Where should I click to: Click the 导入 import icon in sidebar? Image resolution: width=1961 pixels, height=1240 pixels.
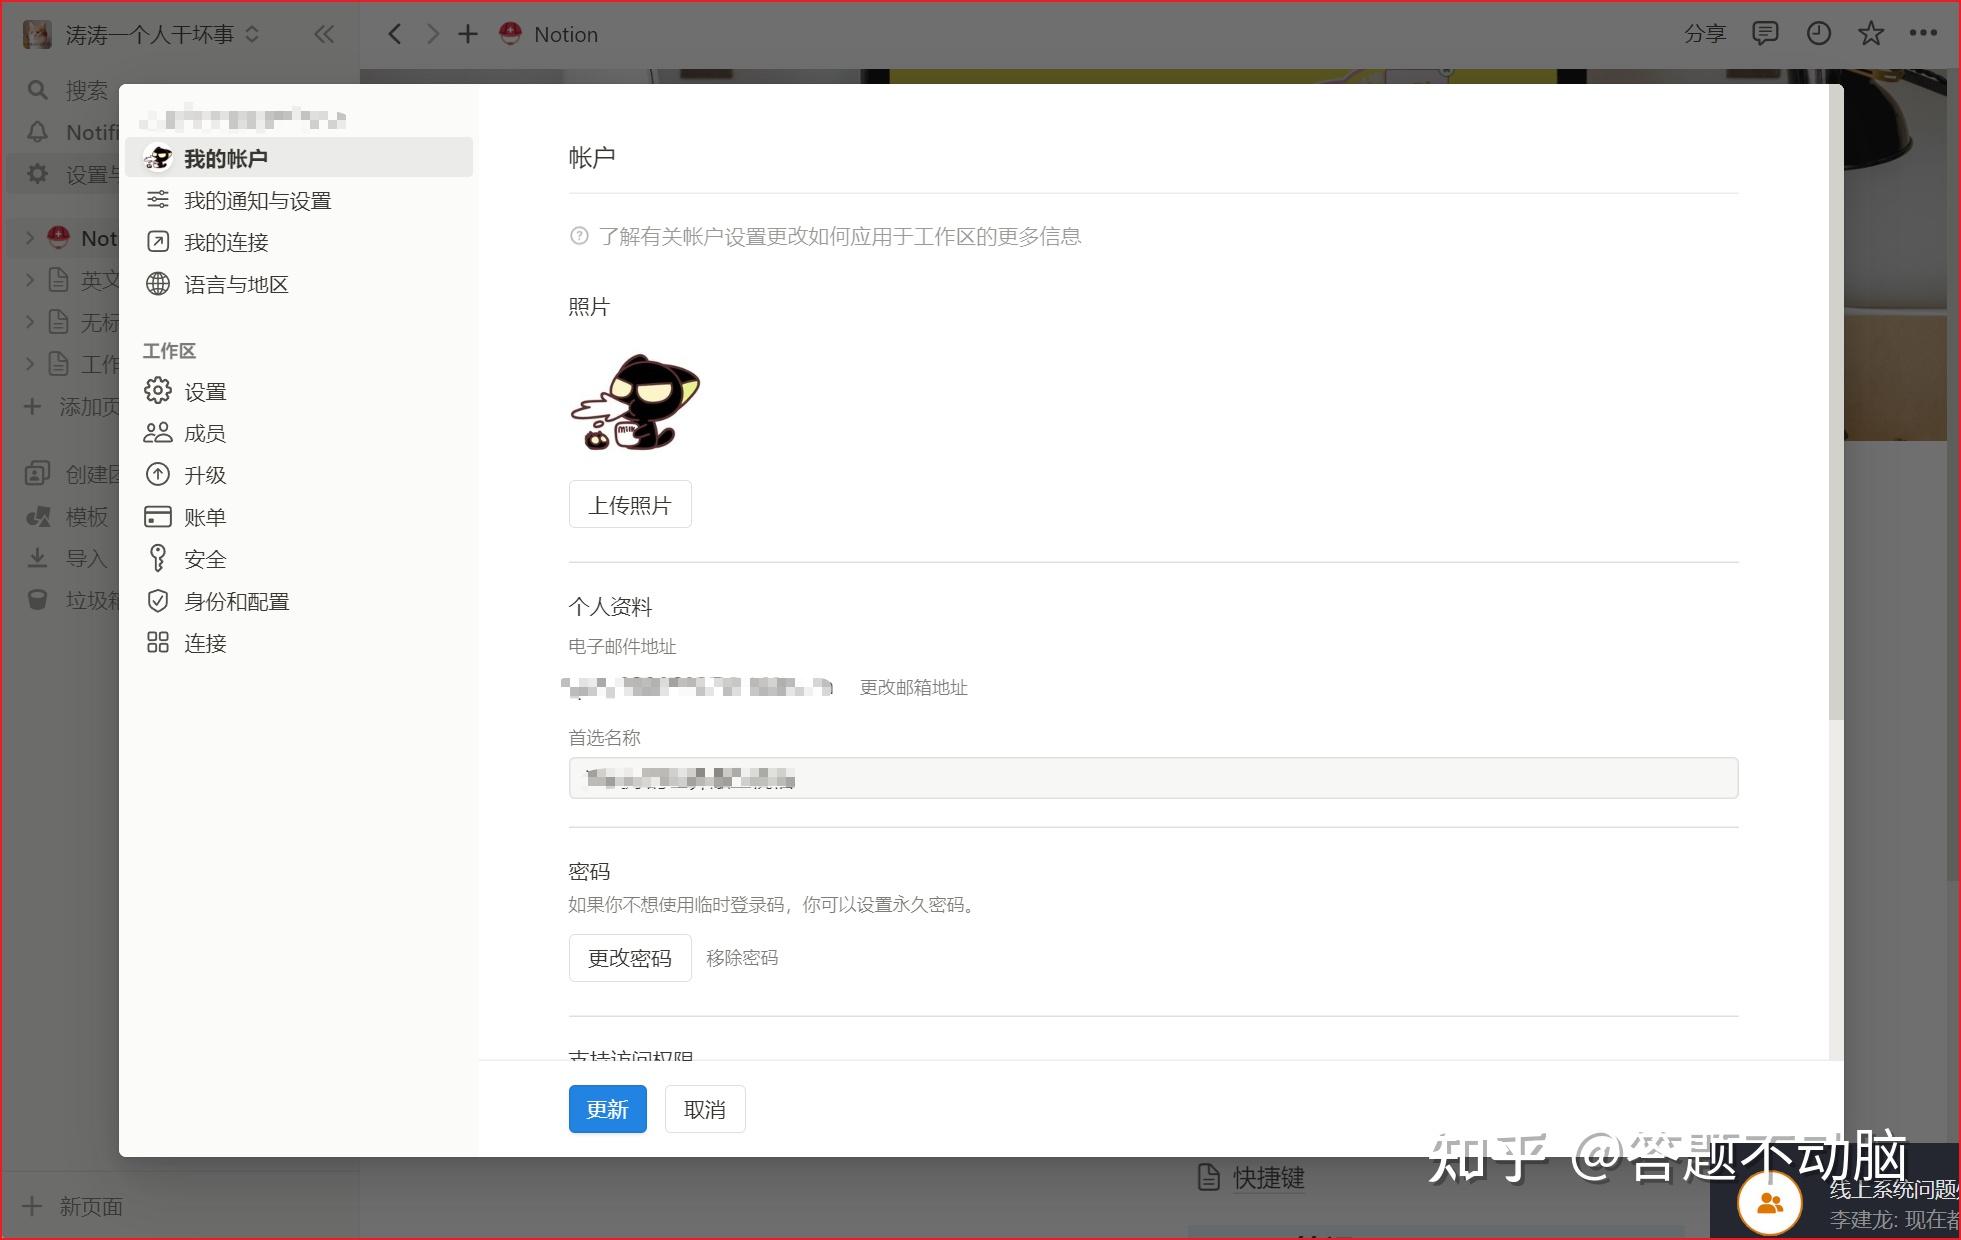37,558
